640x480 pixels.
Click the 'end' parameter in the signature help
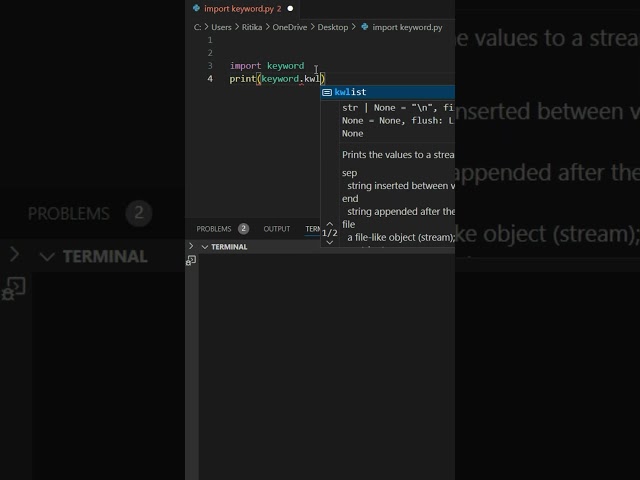(x=350, y=199)
